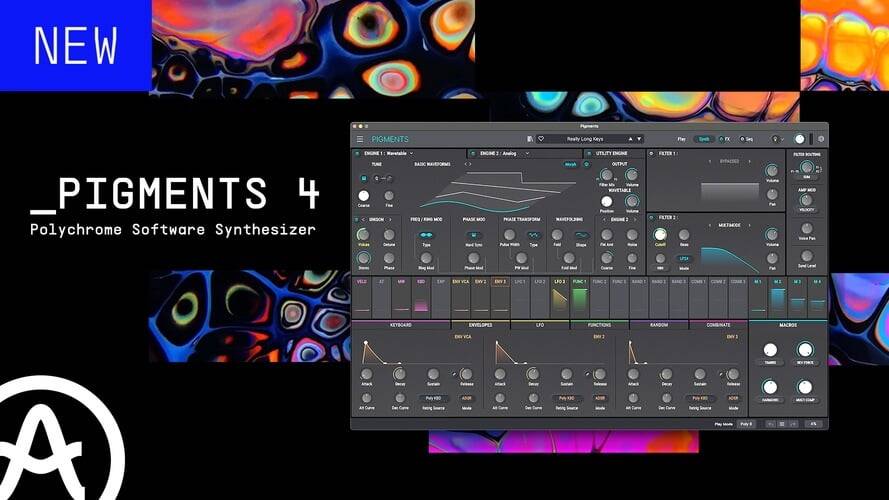
Task: Switch to the Keyboard tab
Action: [x=401, y=325]
